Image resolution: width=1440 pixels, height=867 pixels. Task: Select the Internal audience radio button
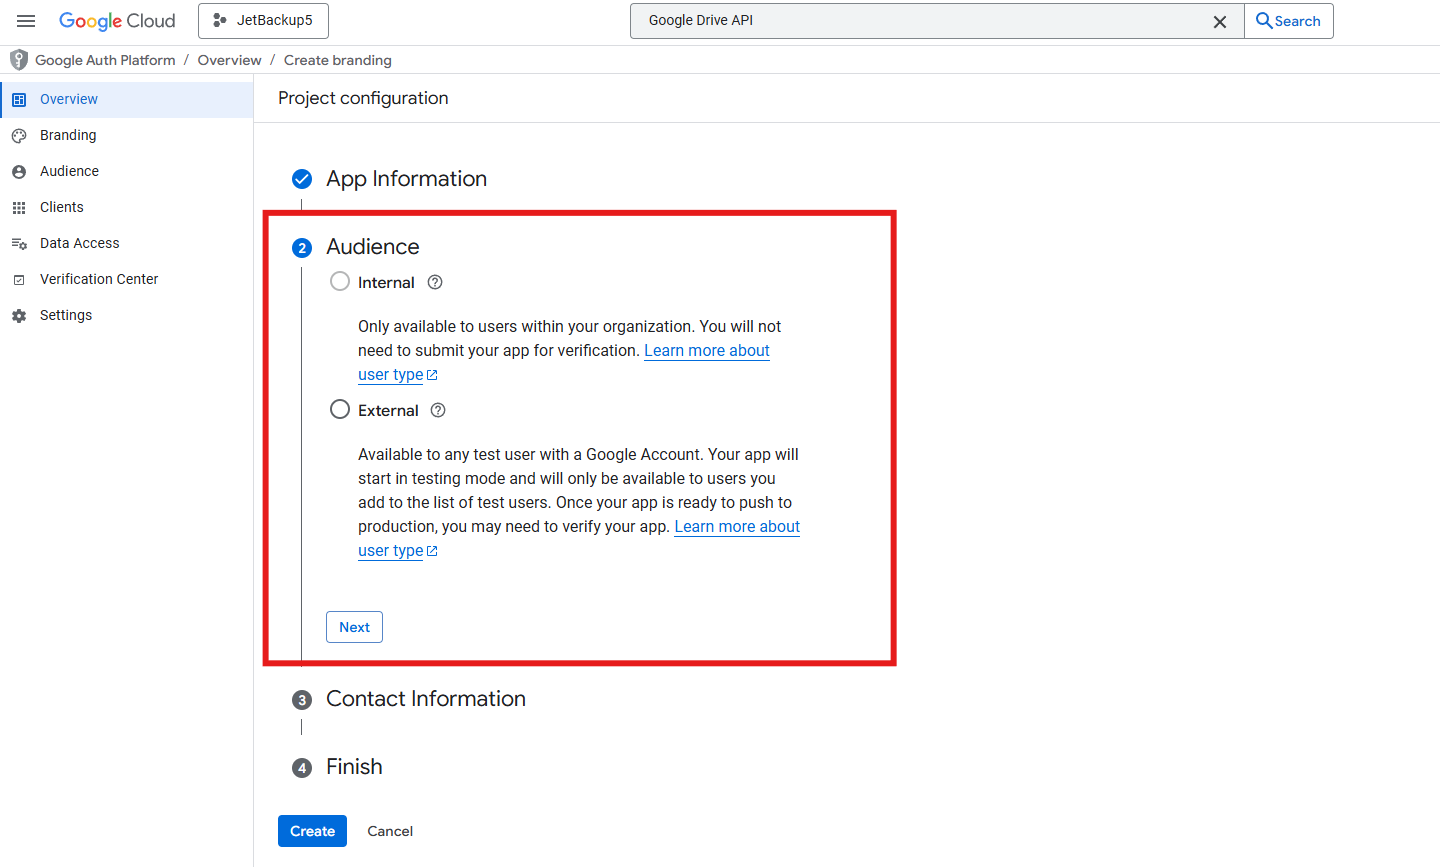click(x=340, y=282)
